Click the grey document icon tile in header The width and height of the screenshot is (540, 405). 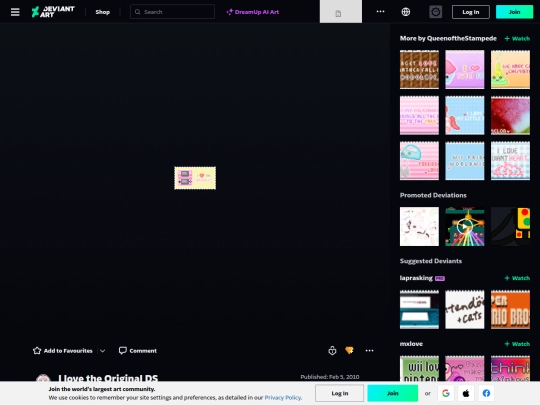(x=341, y=12)
